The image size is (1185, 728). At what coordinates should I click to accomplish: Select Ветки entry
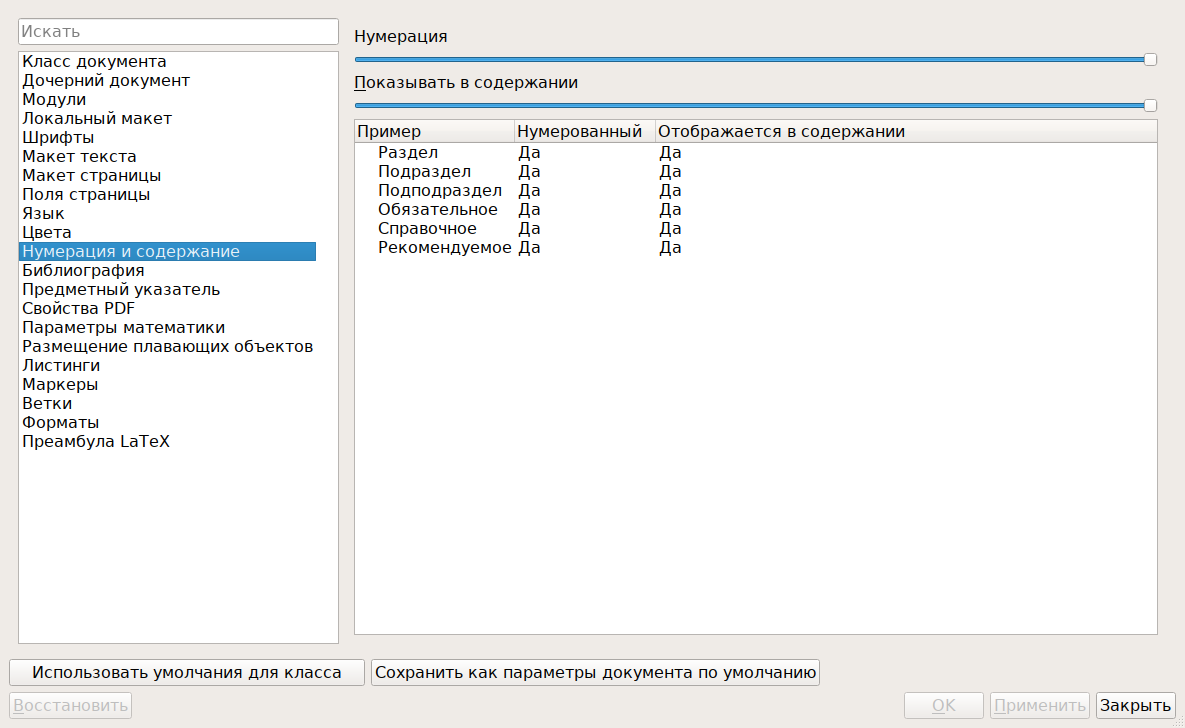tap(167, 403)
